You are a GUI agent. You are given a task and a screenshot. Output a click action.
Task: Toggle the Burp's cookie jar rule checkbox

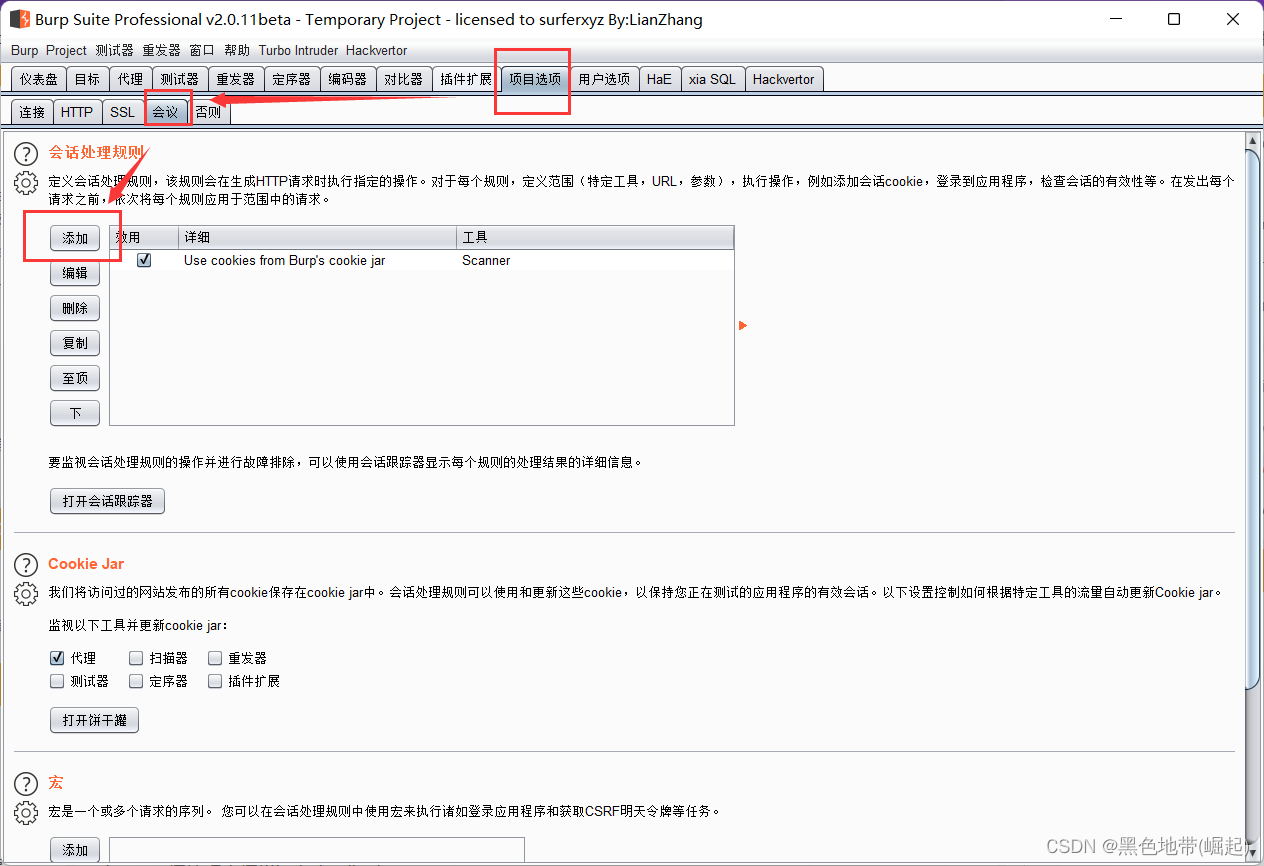pyautogui.click(x=144, y=260)
